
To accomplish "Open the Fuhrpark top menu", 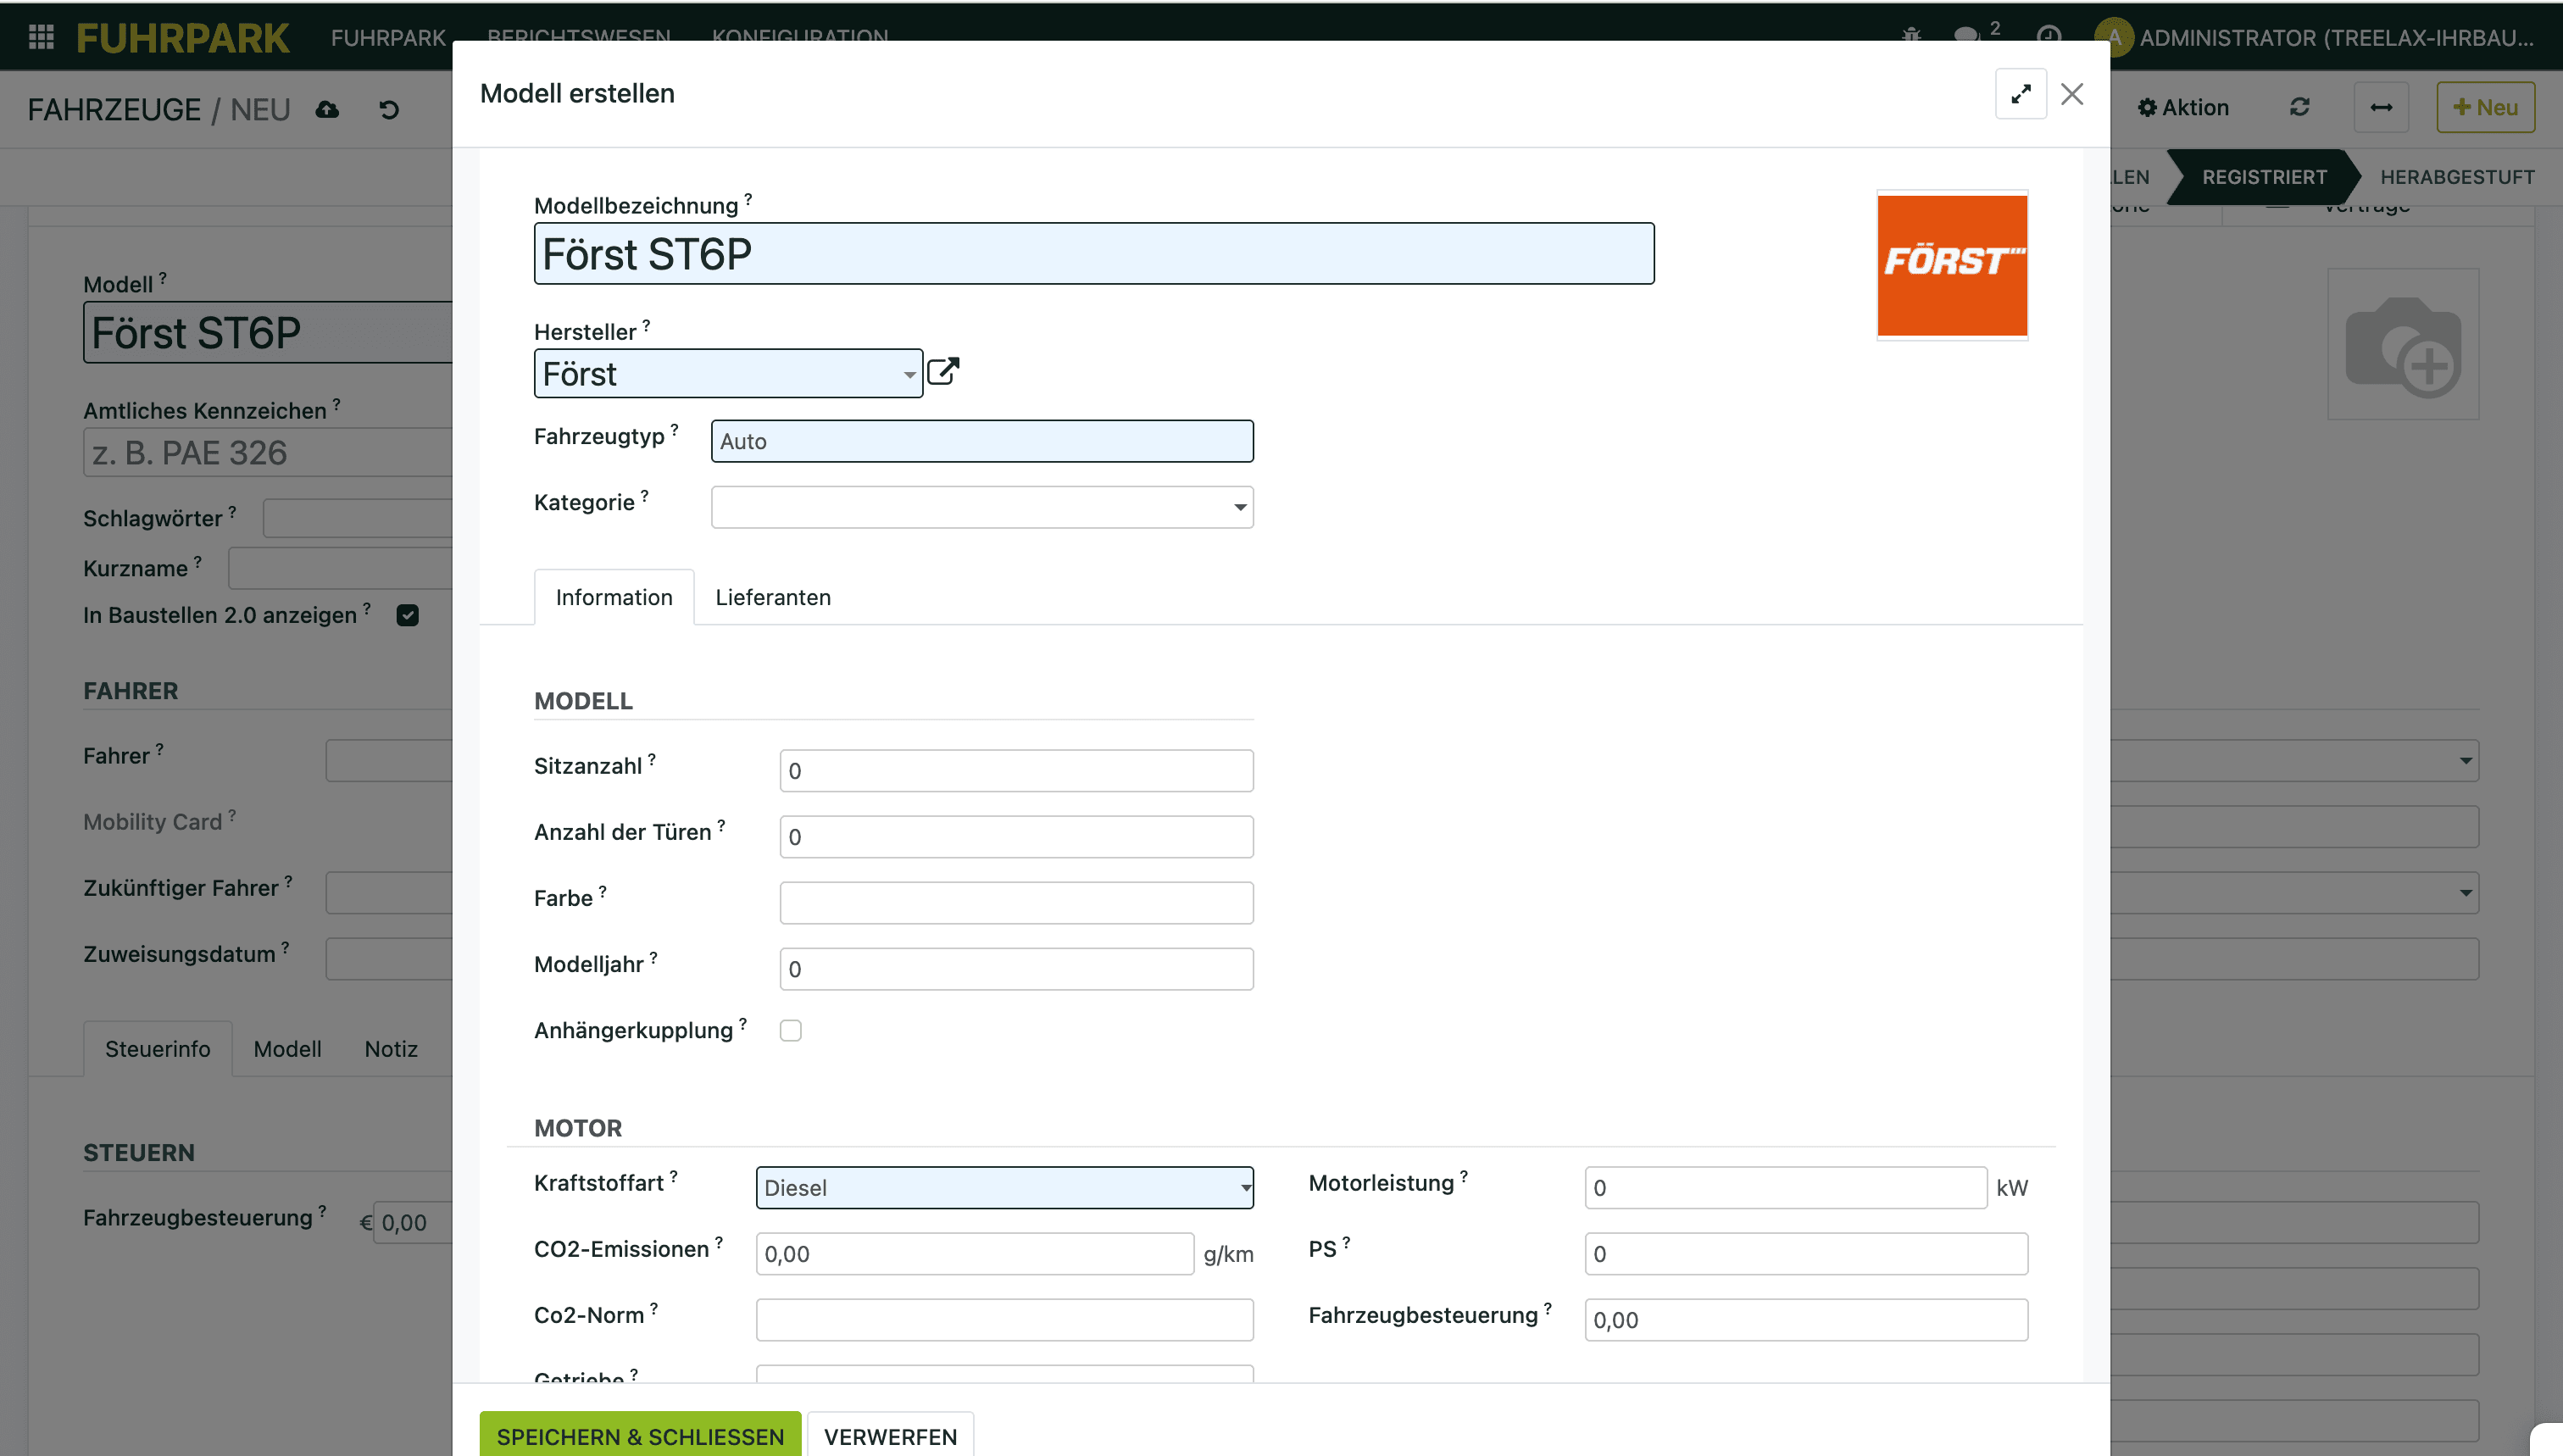I will tap(388, 37).
